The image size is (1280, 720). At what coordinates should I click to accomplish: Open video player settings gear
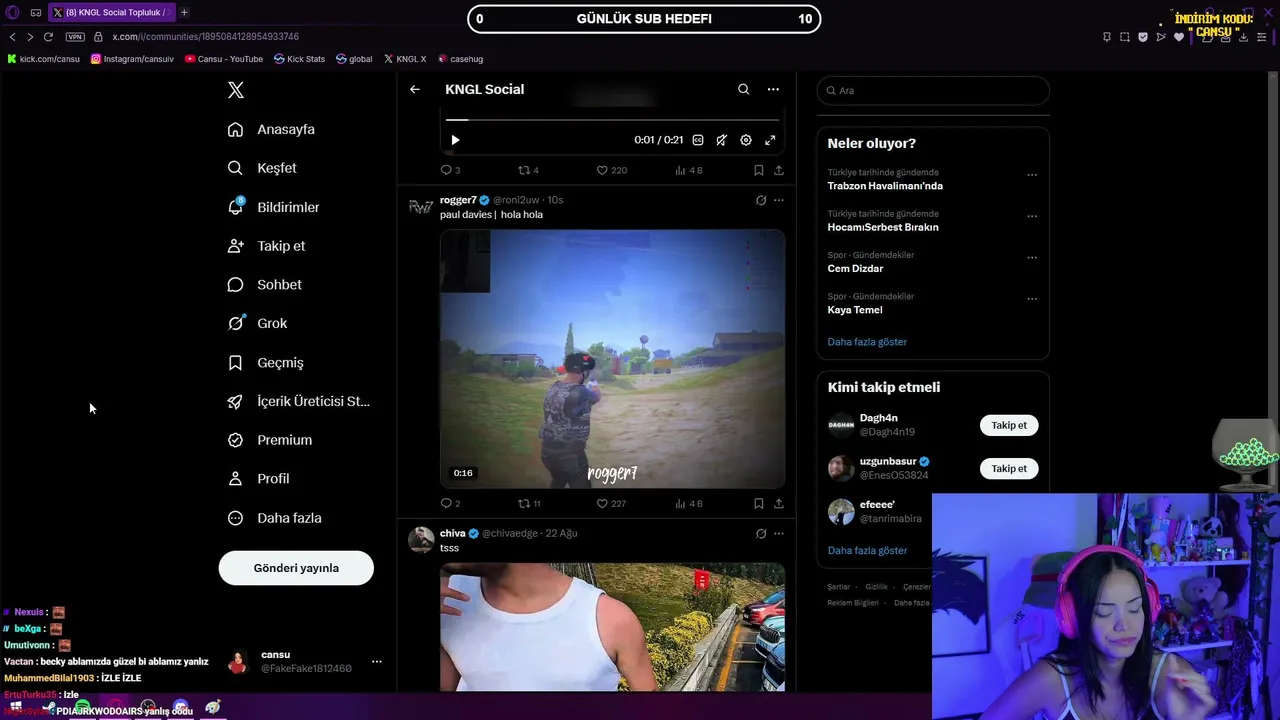point(746,140)
